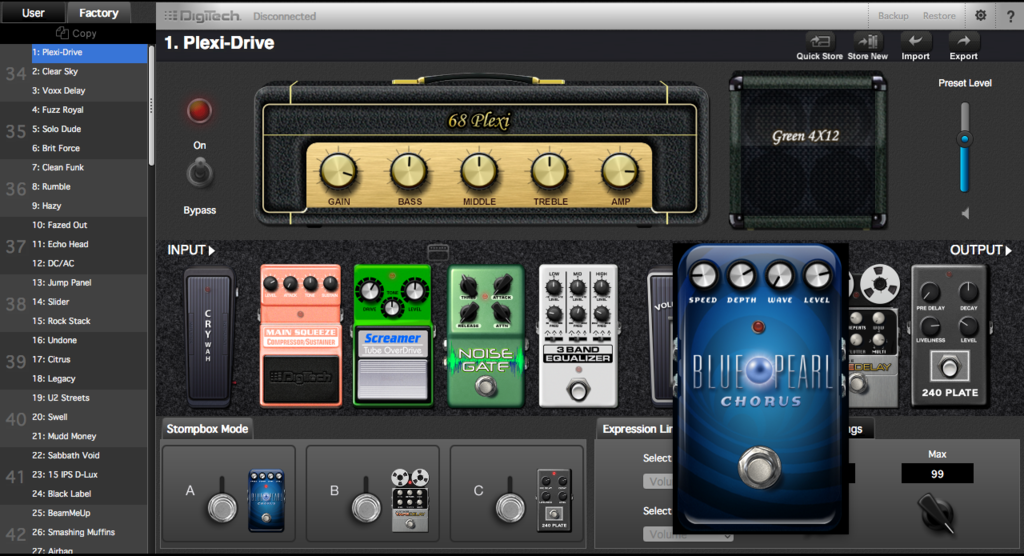
Task: Click the amp AMP level knob
Action: (x=620, y=172)
